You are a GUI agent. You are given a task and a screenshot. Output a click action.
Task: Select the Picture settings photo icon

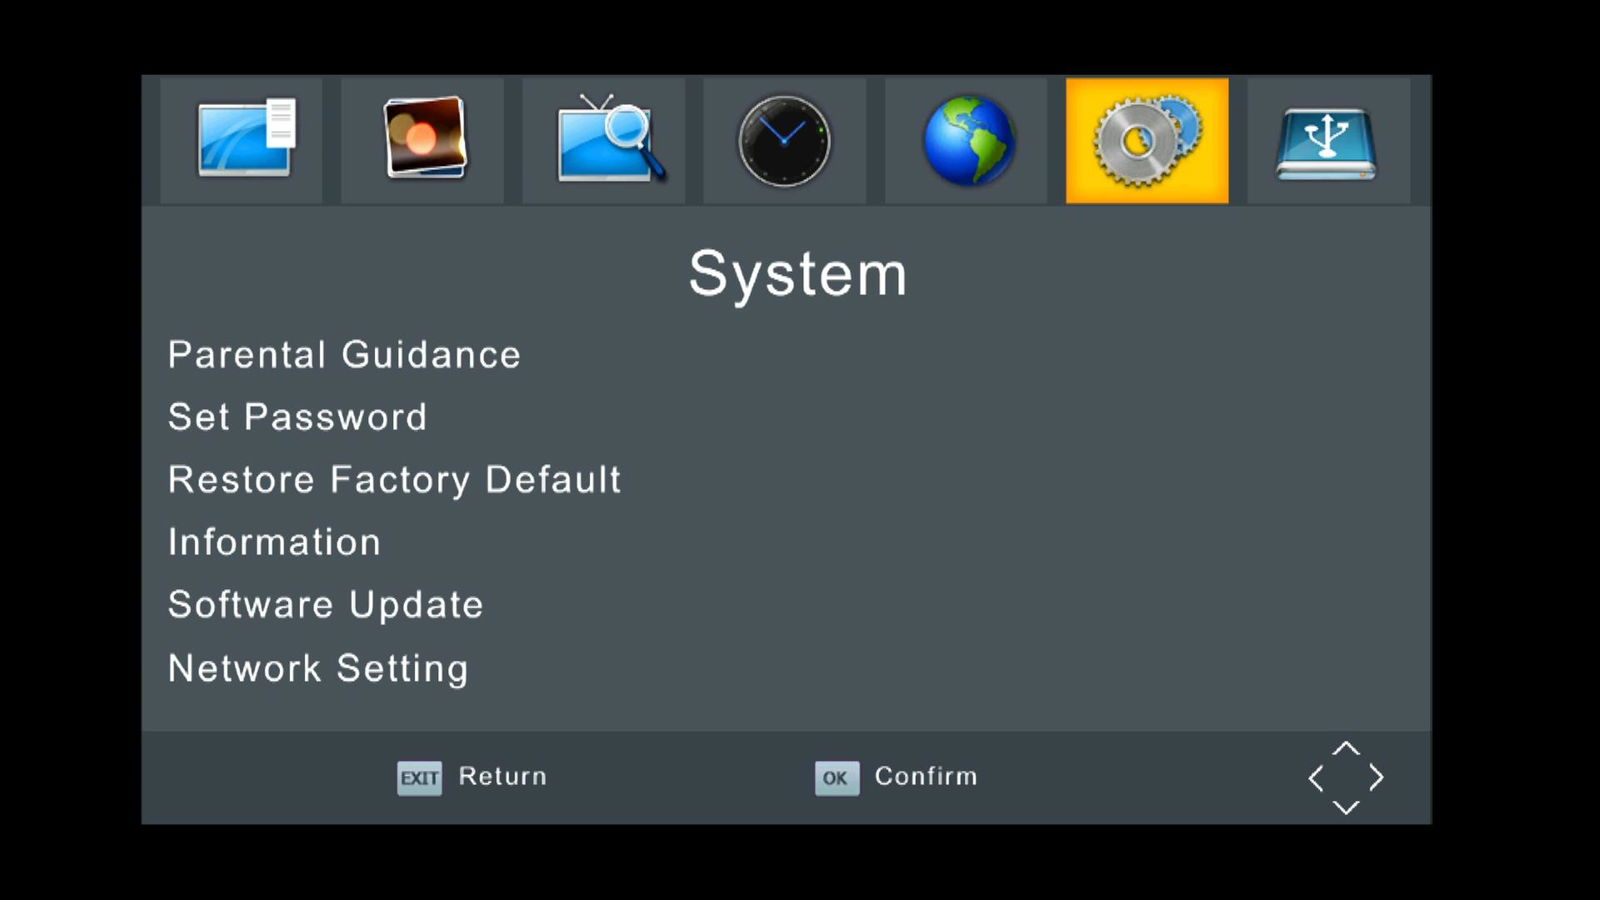click(424, 141)
